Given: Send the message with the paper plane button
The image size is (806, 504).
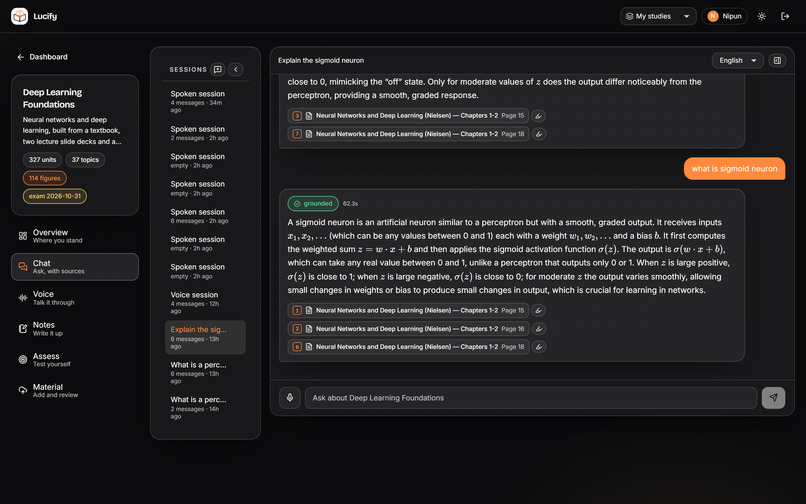Looking at the screenshot, I should [773, 398].
